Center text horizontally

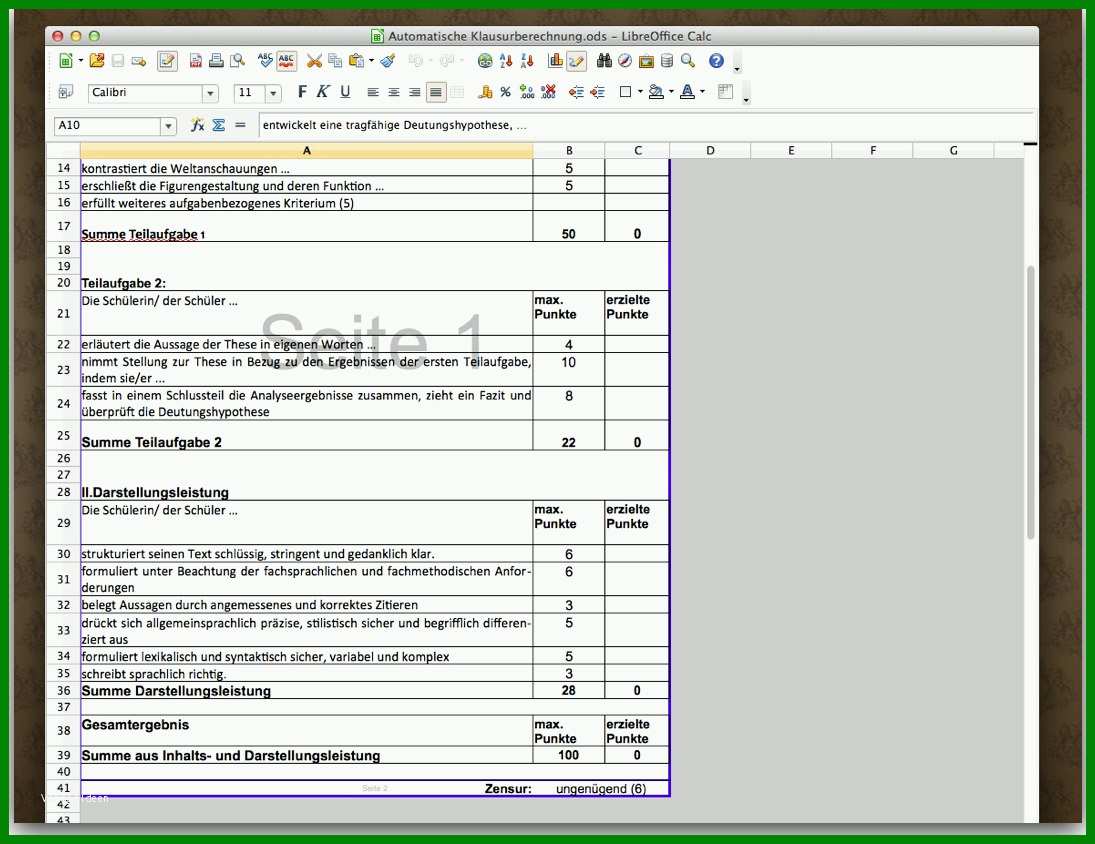point(394,92)
